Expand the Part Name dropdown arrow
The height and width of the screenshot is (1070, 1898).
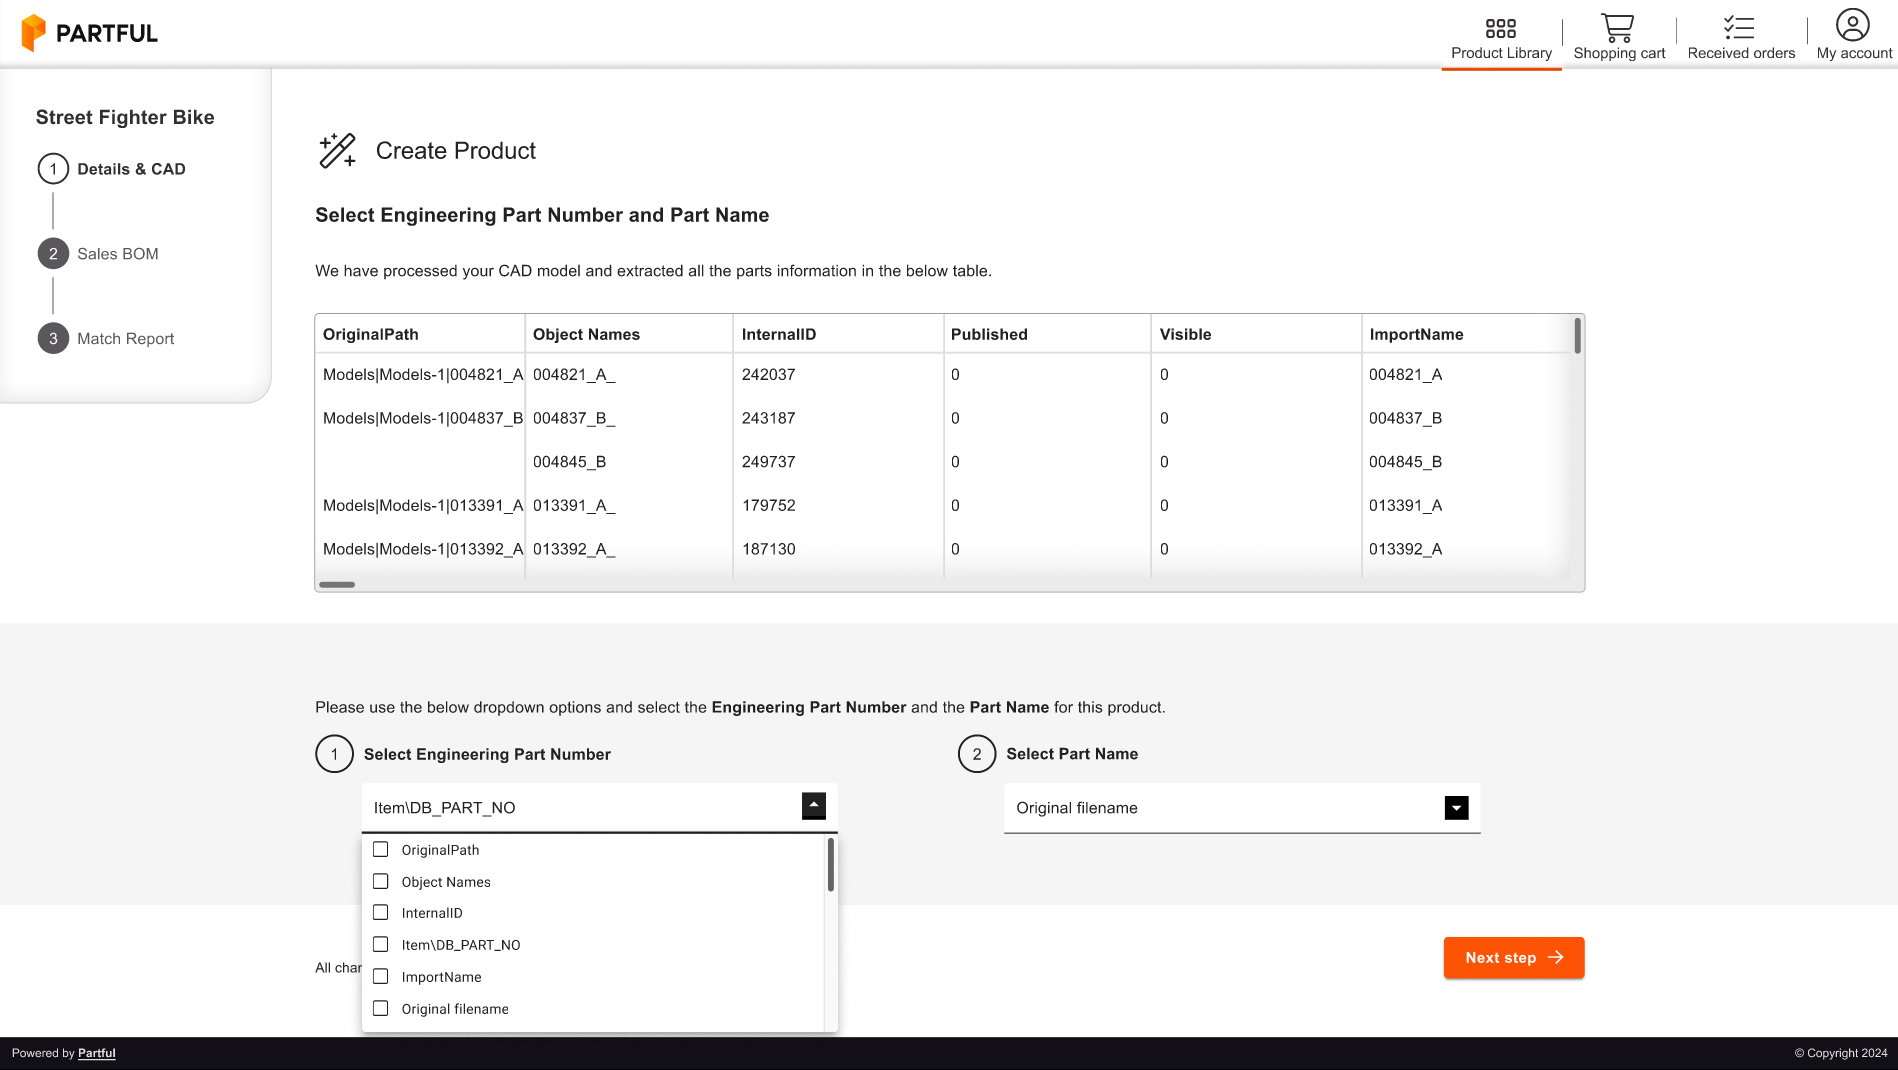(1456, 808)
